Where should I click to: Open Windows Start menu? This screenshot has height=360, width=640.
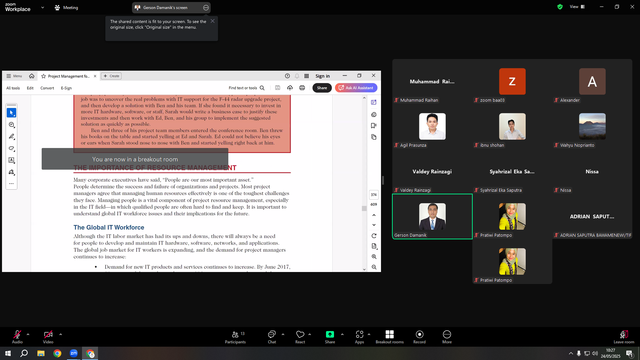tap(8, 353)
